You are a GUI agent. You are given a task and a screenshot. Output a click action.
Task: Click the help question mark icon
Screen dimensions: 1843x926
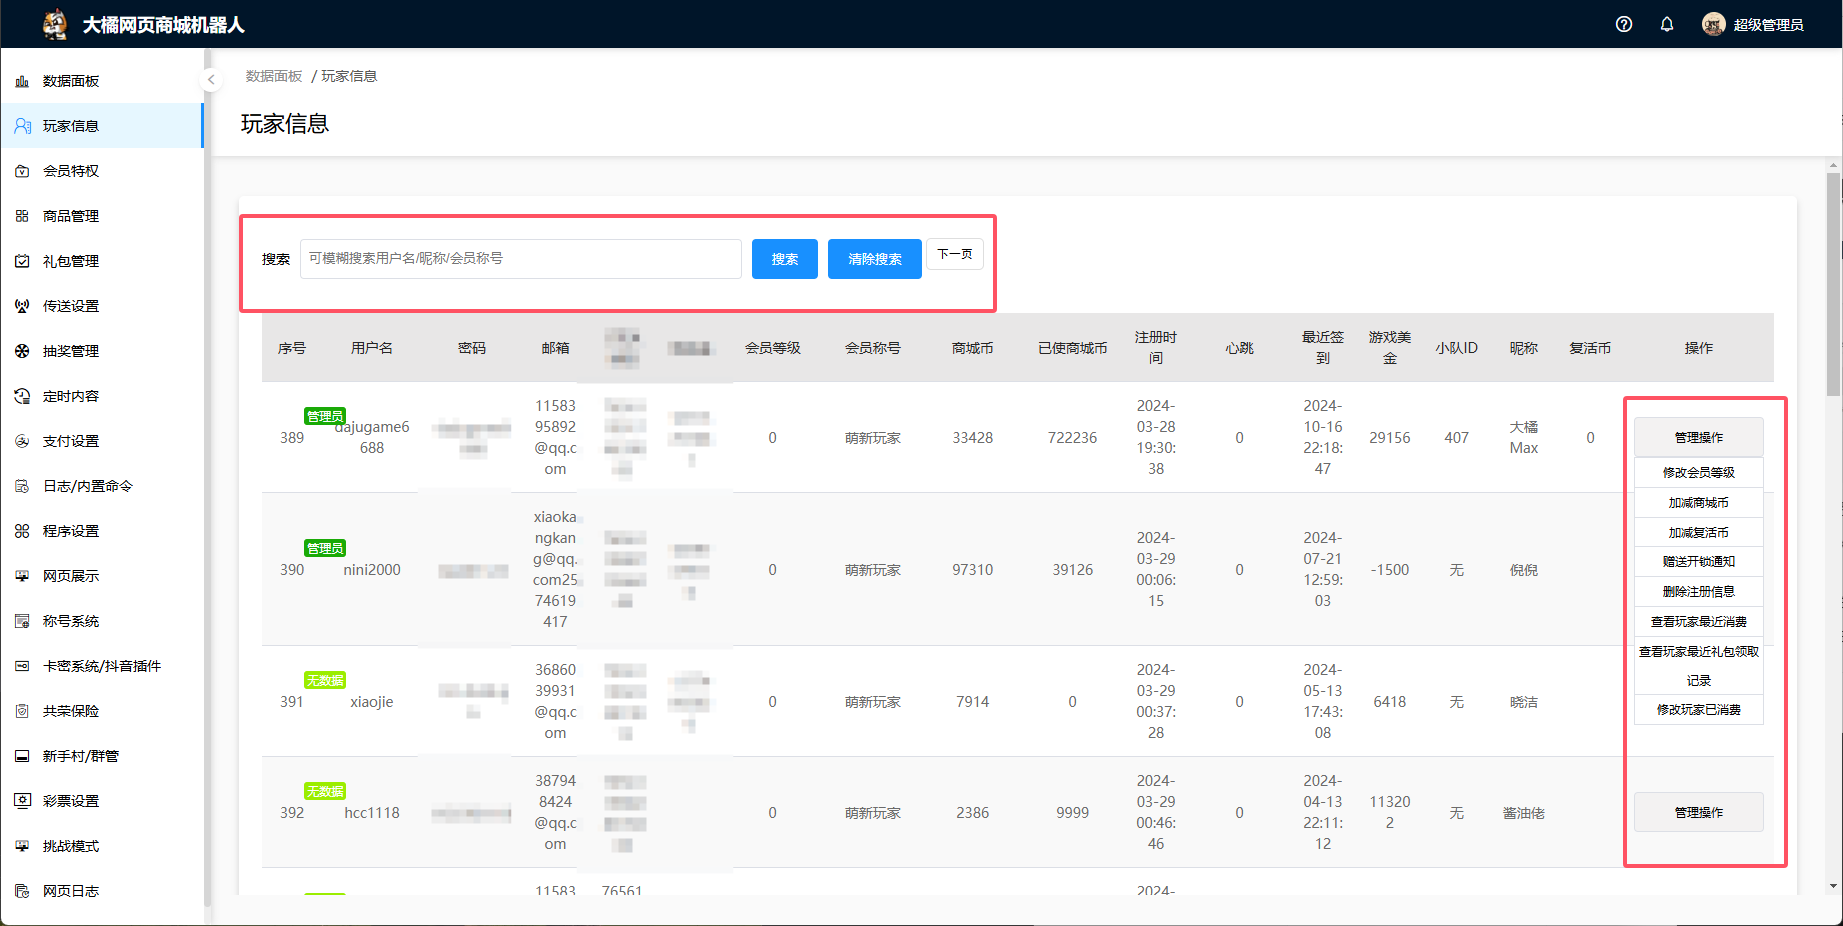click(x=1624, y=24)
